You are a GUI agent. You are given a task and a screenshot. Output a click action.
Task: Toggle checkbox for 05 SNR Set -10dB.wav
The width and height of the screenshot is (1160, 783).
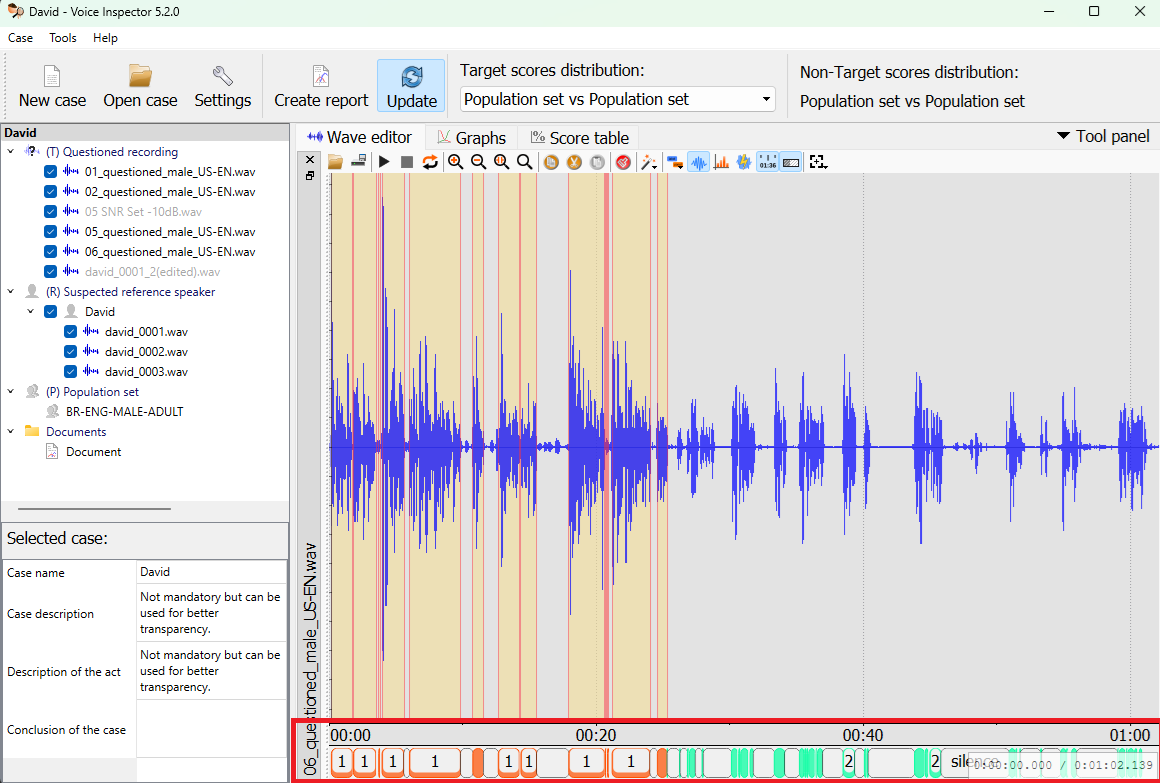(x=50, y=212)
